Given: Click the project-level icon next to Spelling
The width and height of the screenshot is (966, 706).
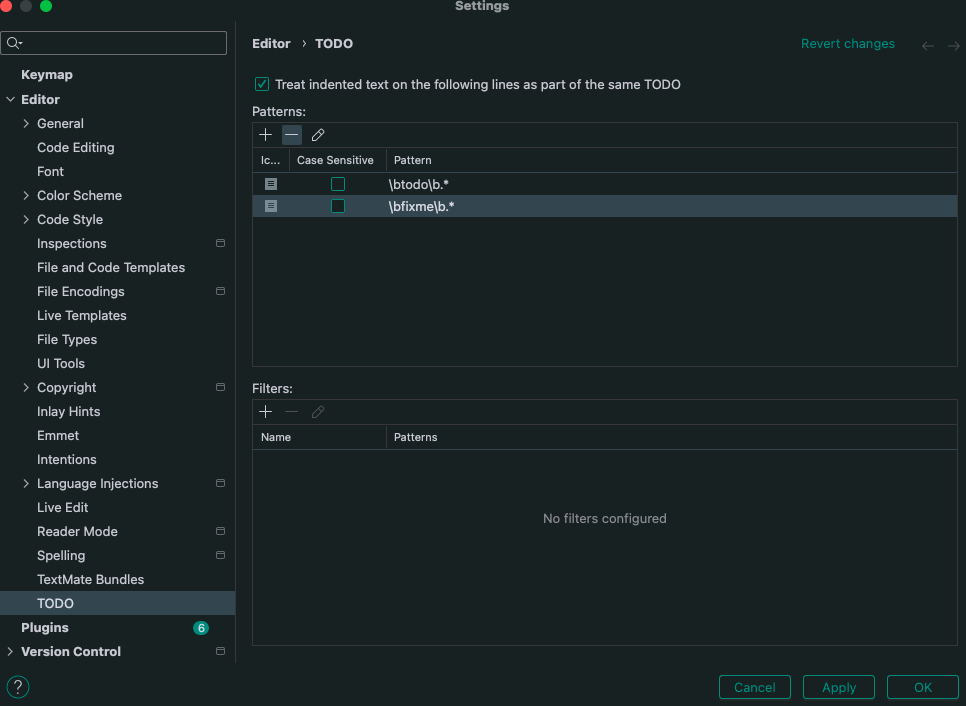Looking at the screenshot, I should [220, 555].
